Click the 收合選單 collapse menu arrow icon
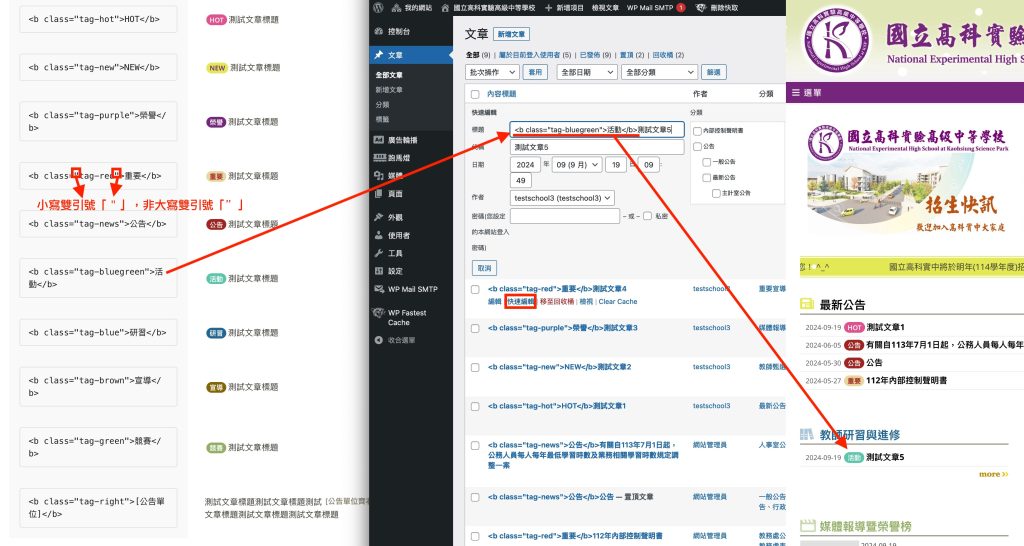Screen dimensions: 1024x546 coord(379,340)
